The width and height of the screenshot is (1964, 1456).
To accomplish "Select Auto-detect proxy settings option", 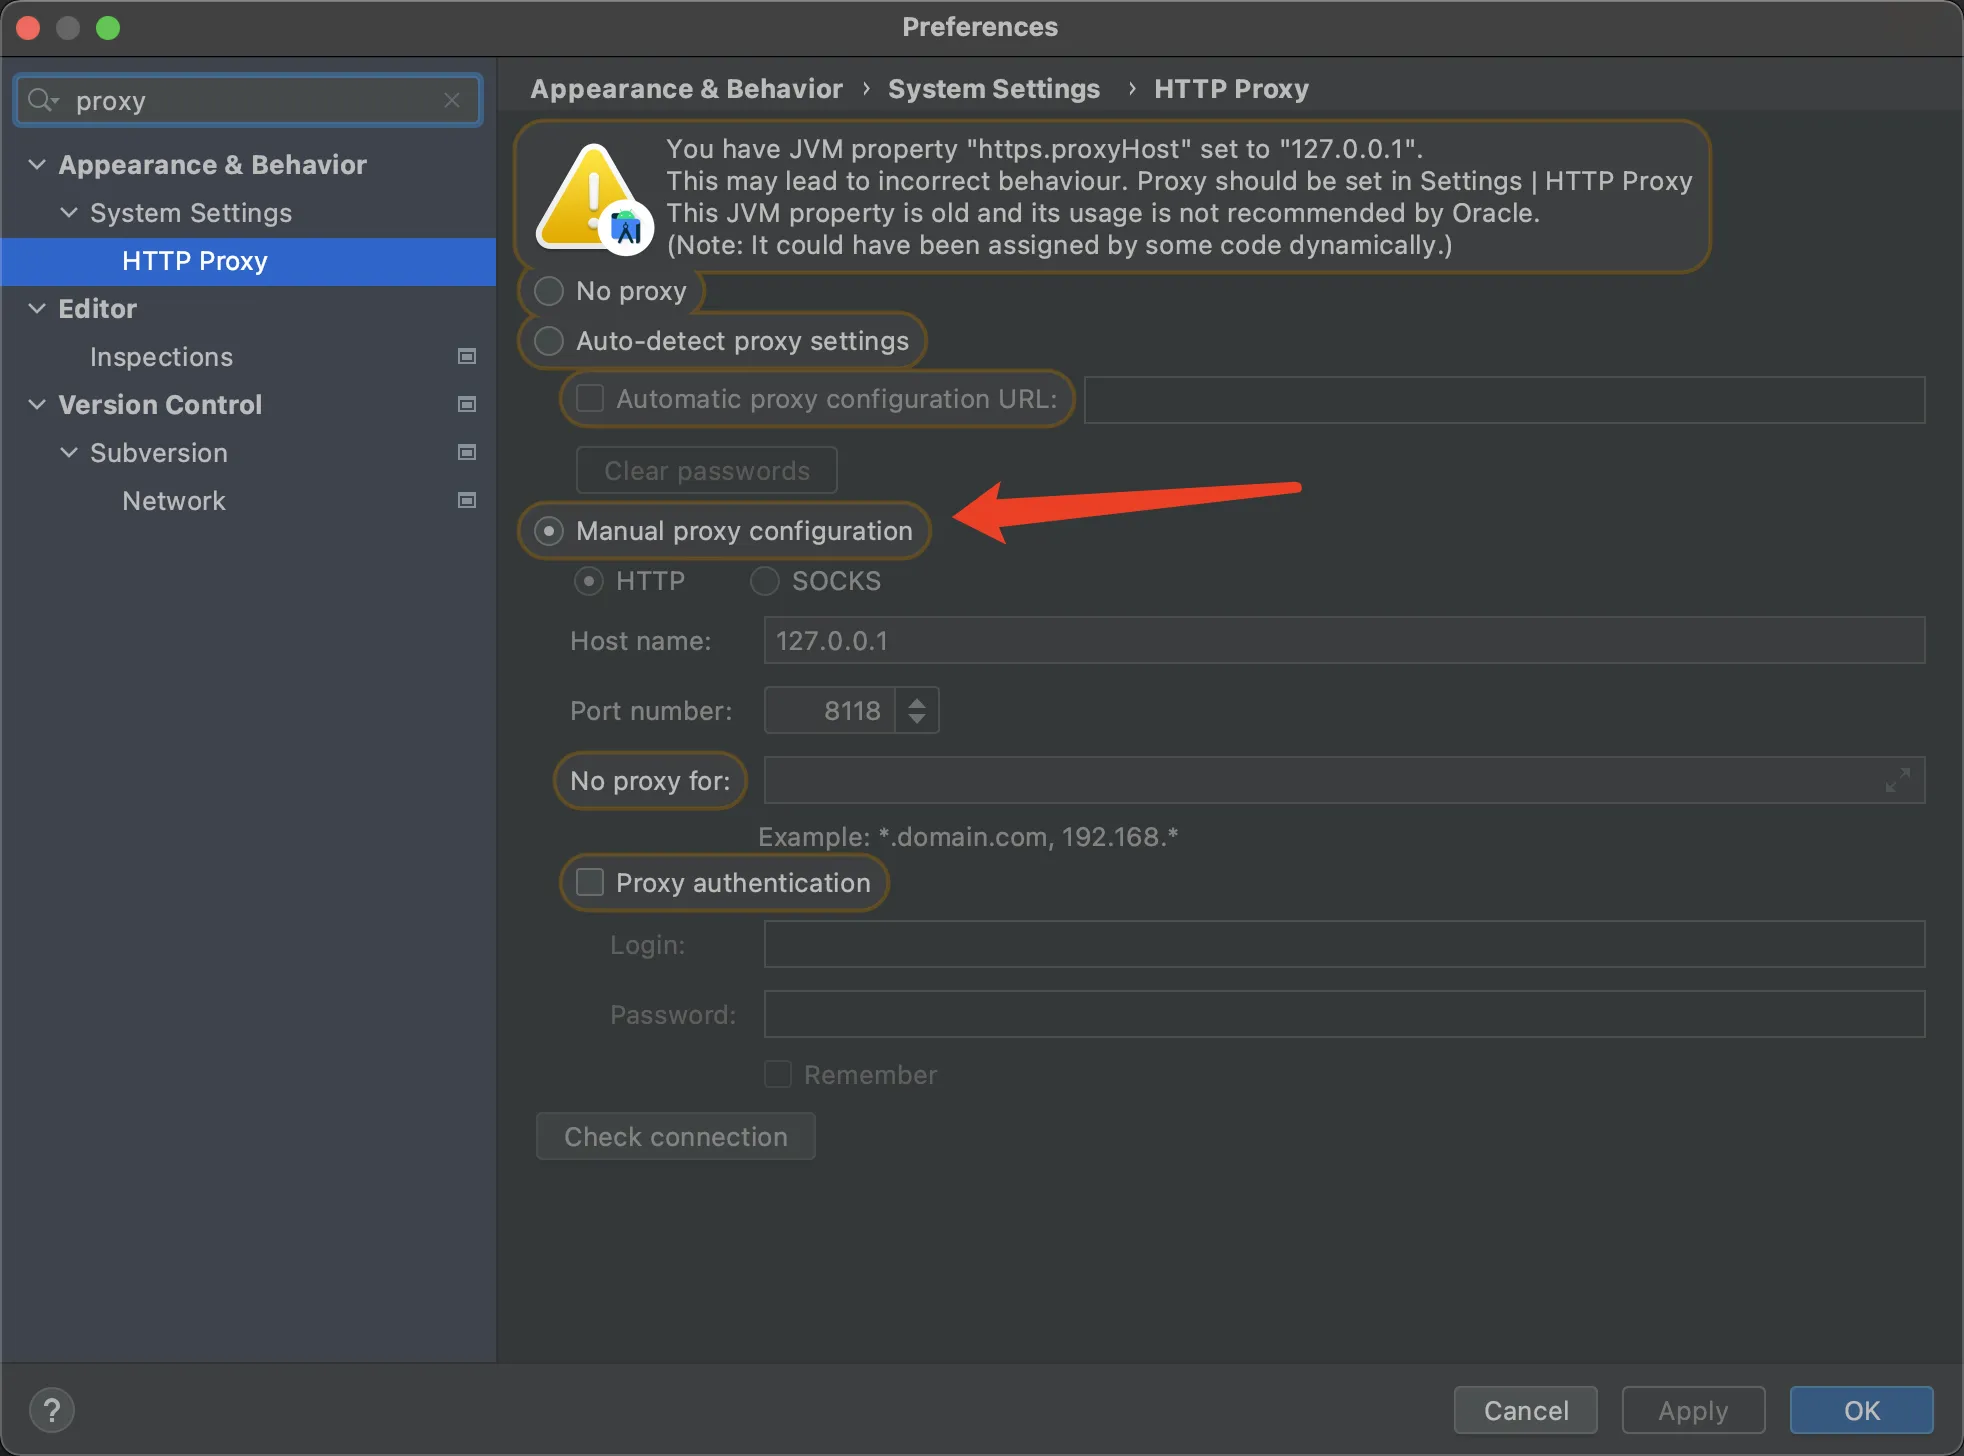I will click(549, 341).
